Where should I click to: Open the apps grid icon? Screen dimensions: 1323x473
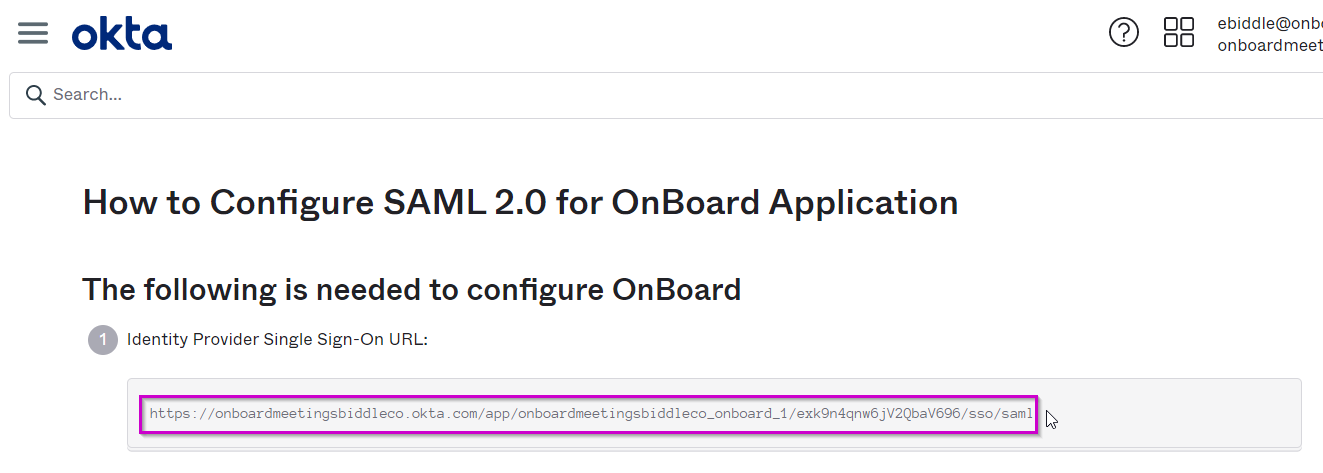click(x=1179, y=32)
